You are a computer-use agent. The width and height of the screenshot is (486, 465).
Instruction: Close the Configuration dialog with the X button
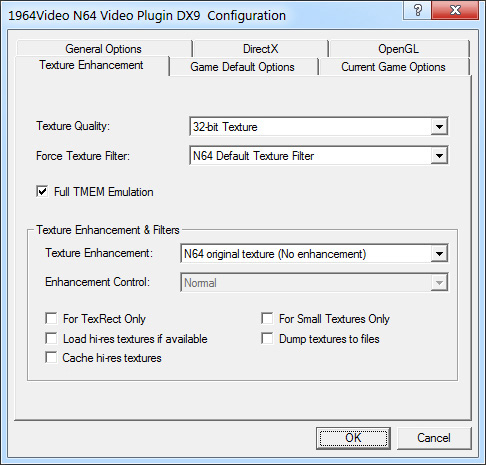pos(455,10)
